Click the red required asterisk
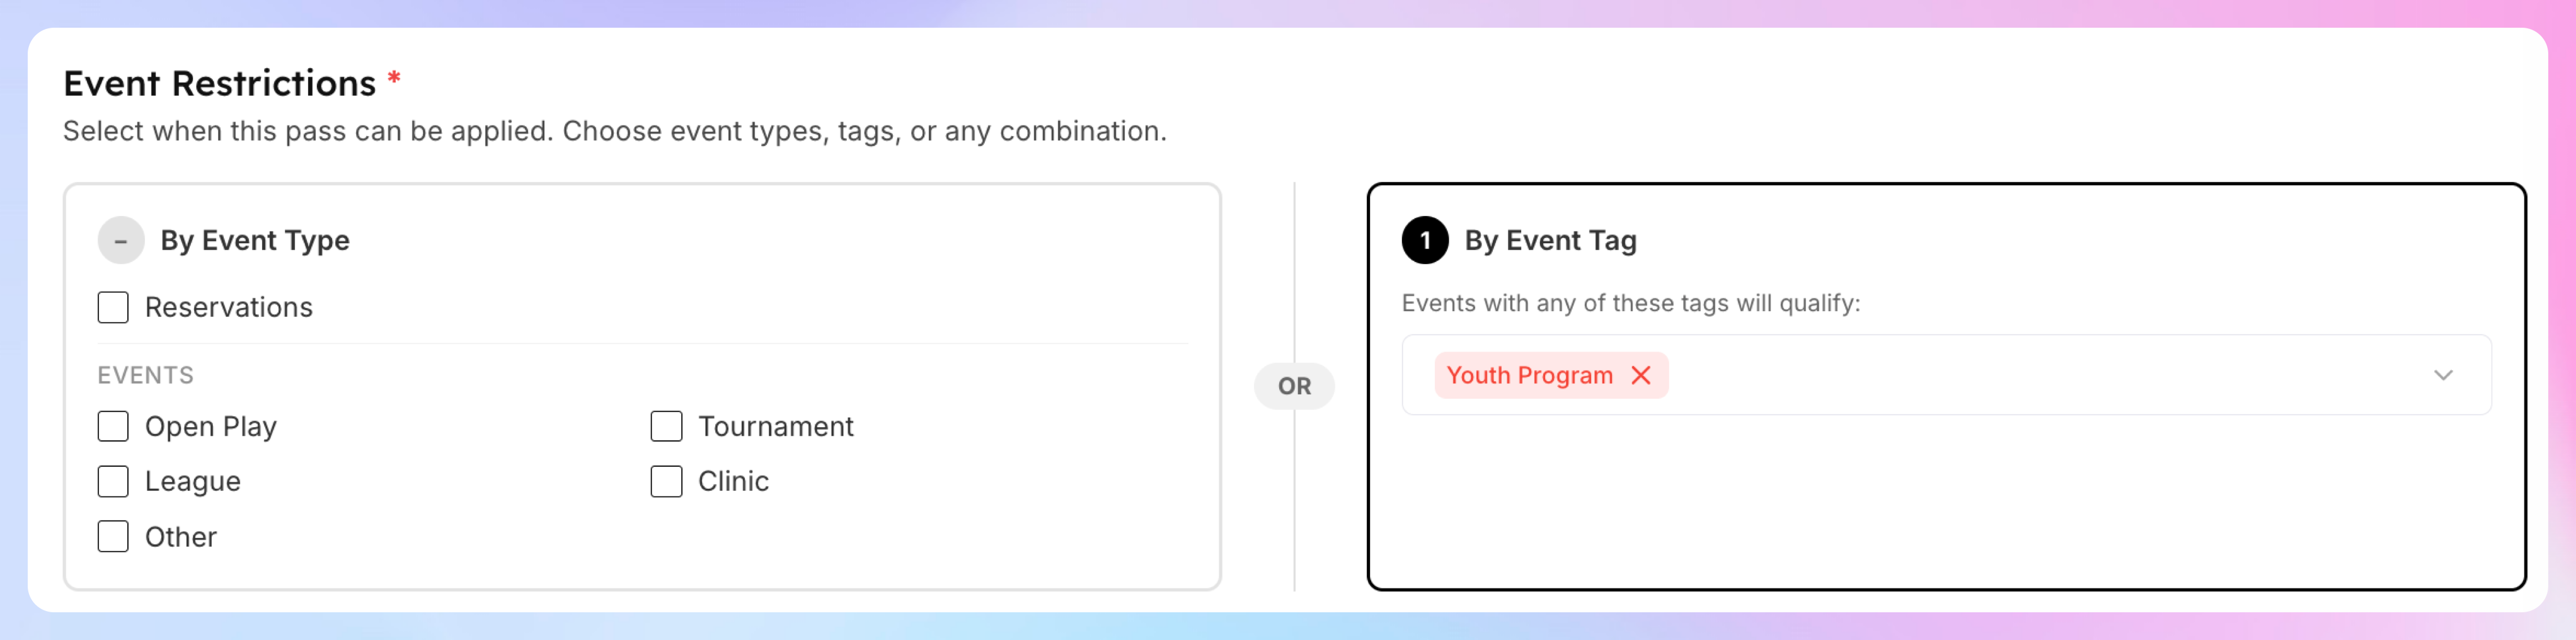2576x640 pixels. (394, 78)
